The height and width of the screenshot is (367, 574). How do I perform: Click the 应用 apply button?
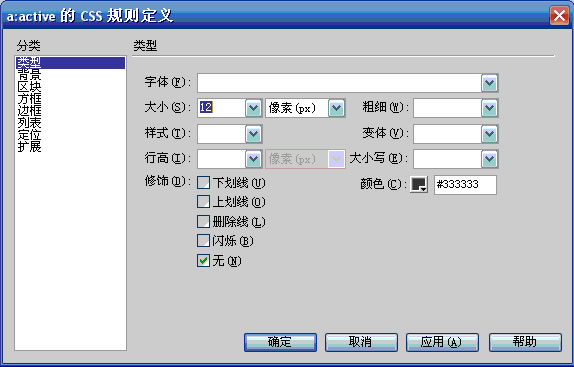[442, 342]
